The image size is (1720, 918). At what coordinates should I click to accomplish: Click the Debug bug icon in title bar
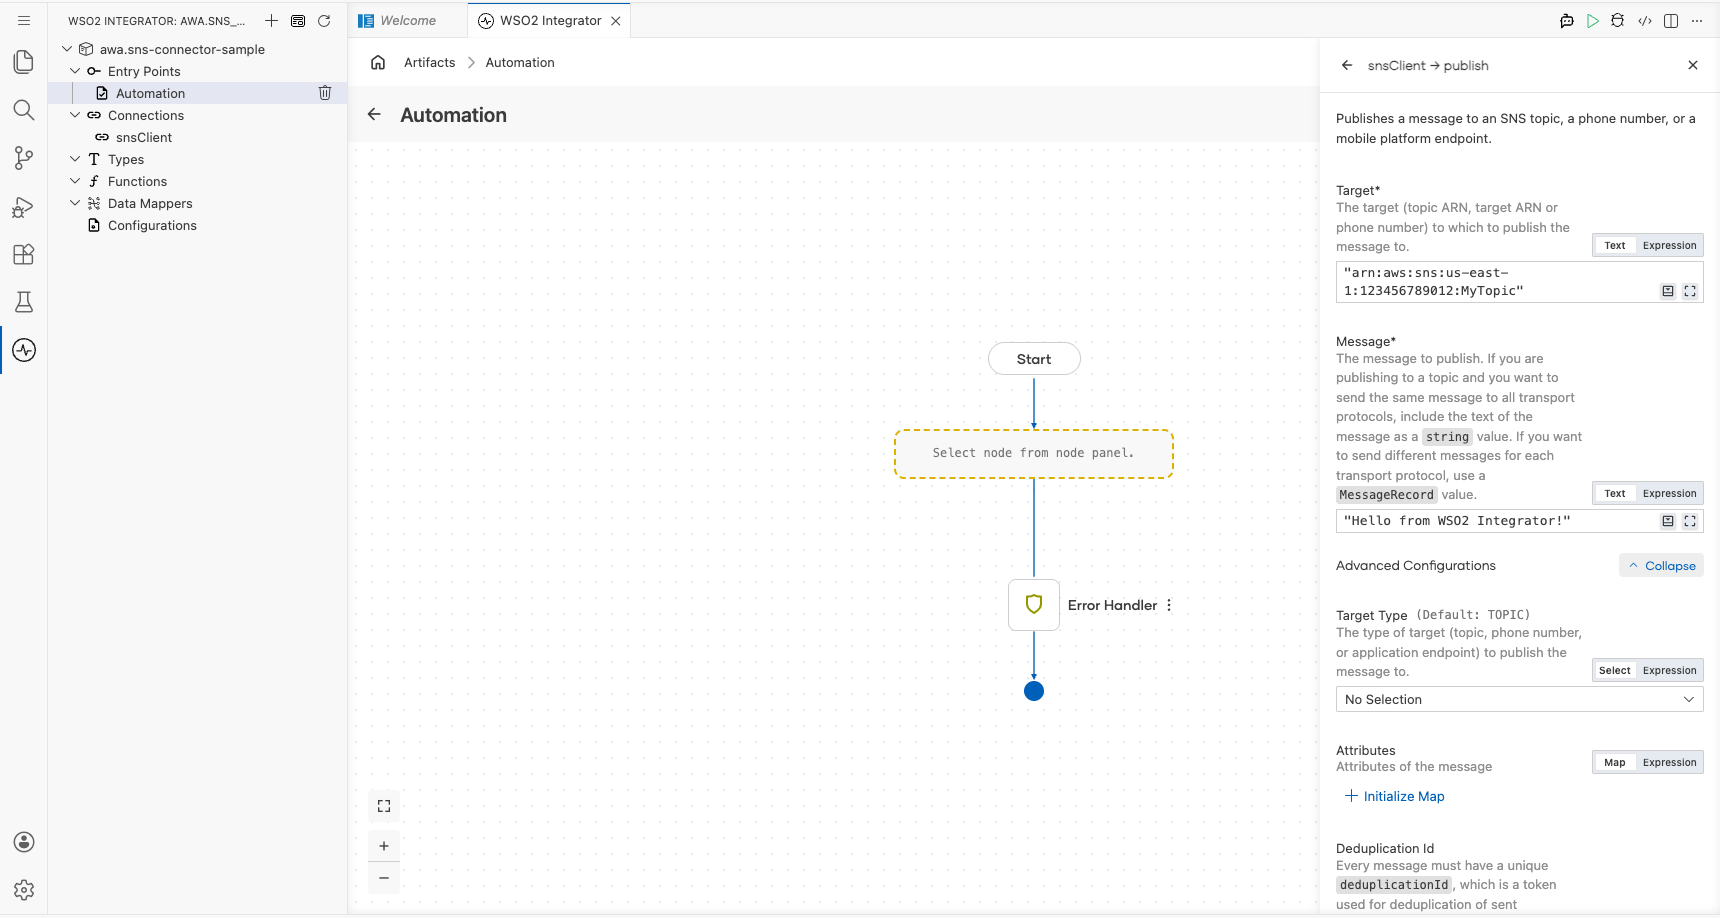pos(1618,20)
